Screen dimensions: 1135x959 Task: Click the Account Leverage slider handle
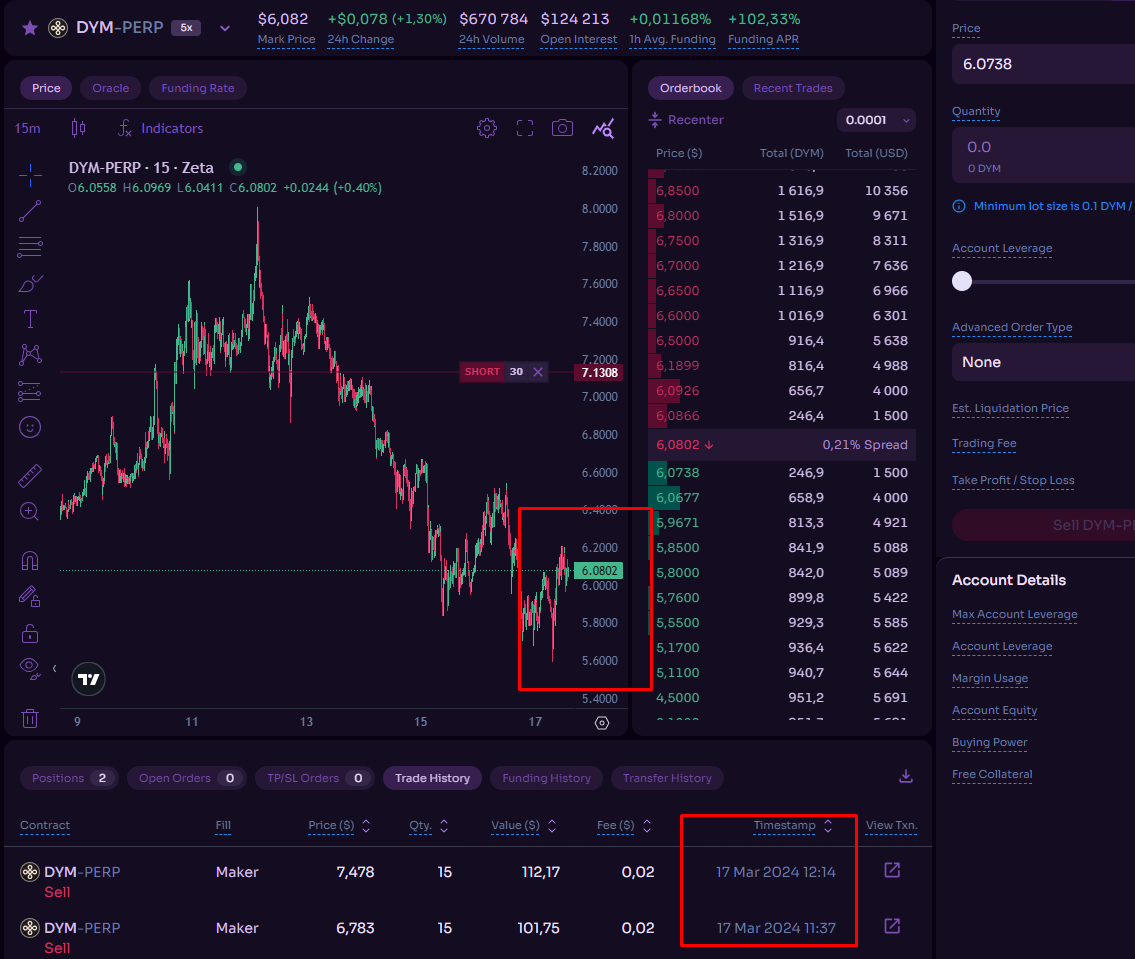tap(962, 281)
